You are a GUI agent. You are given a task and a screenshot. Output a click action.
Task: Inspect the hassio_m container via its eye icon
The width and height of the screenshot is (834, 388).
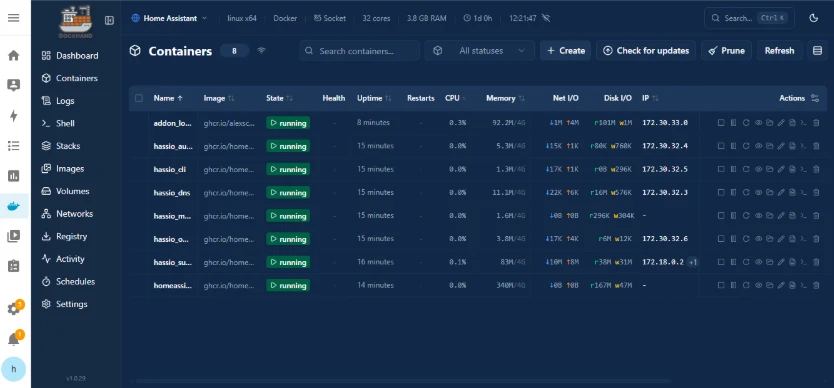tap(758, 216)
